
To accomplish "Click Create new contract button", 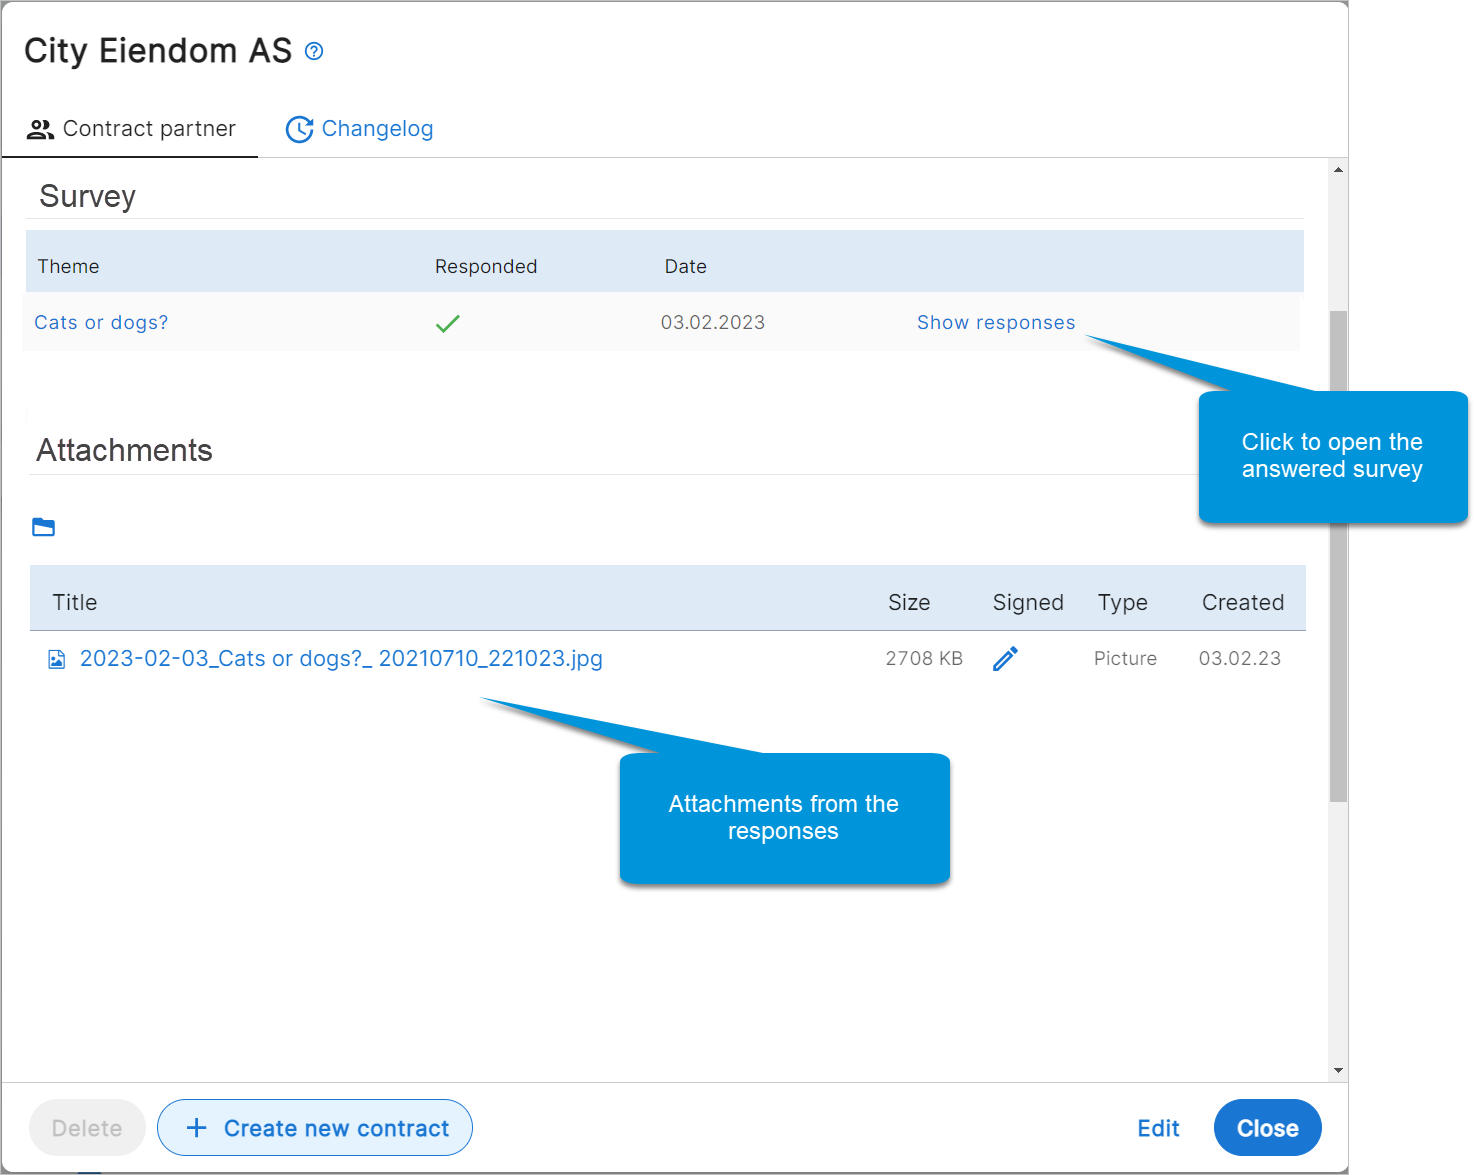I will 315,1128.
